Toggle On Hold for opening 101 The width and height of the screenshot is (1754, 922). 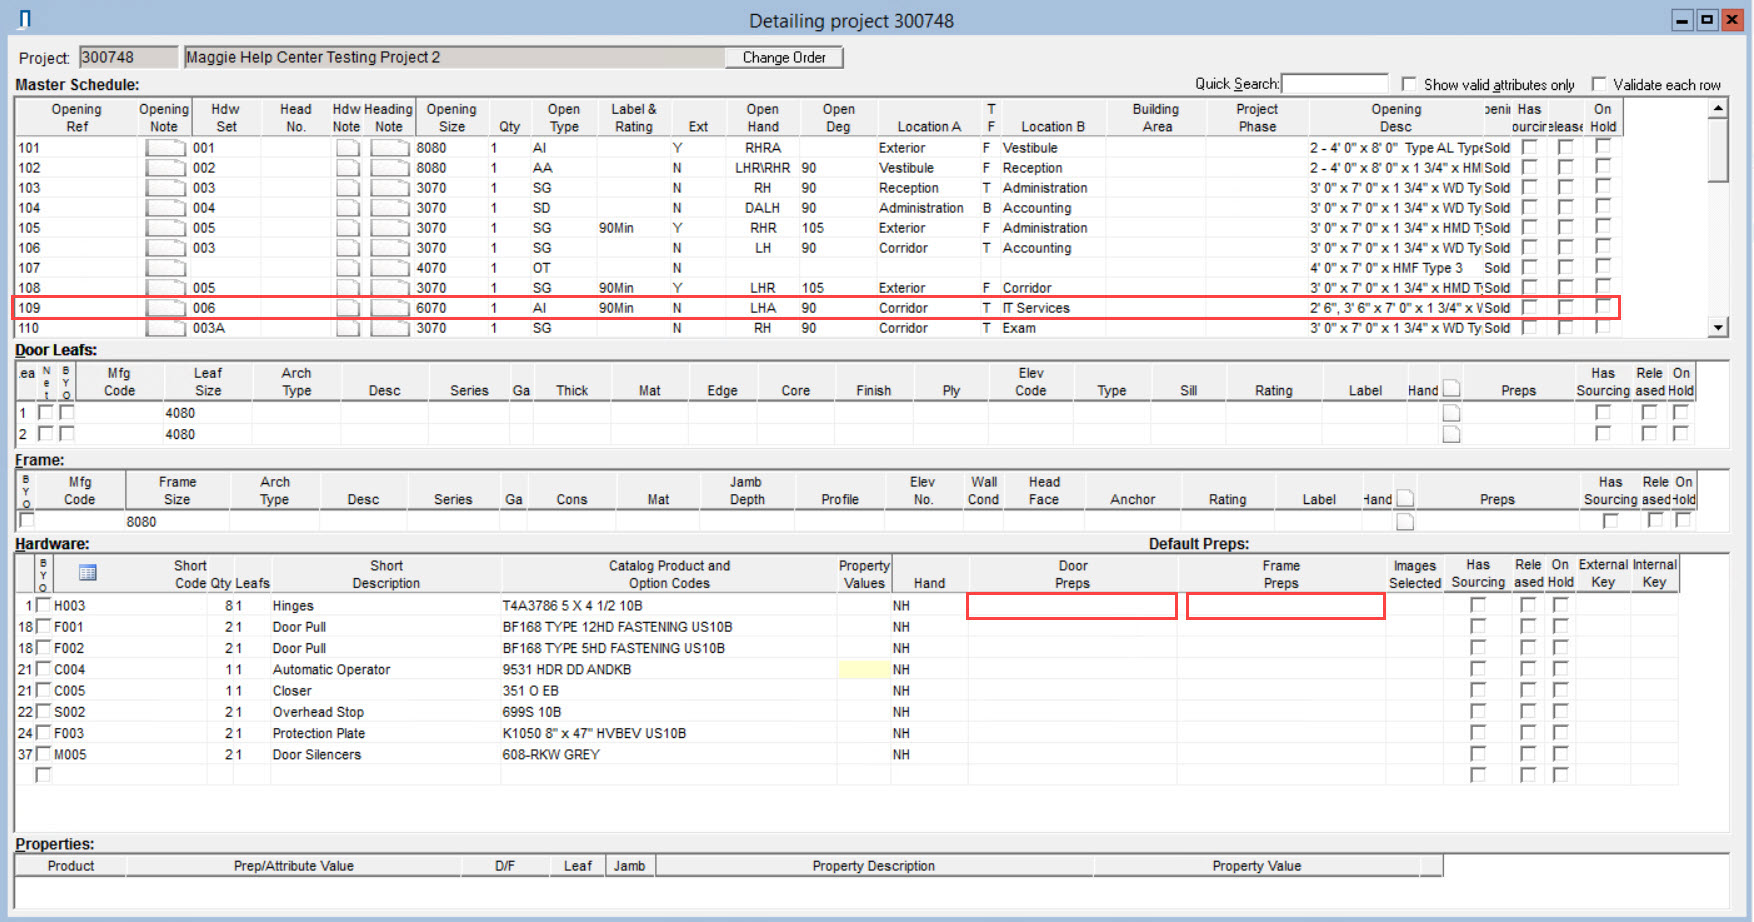[x=1603, y=147]
